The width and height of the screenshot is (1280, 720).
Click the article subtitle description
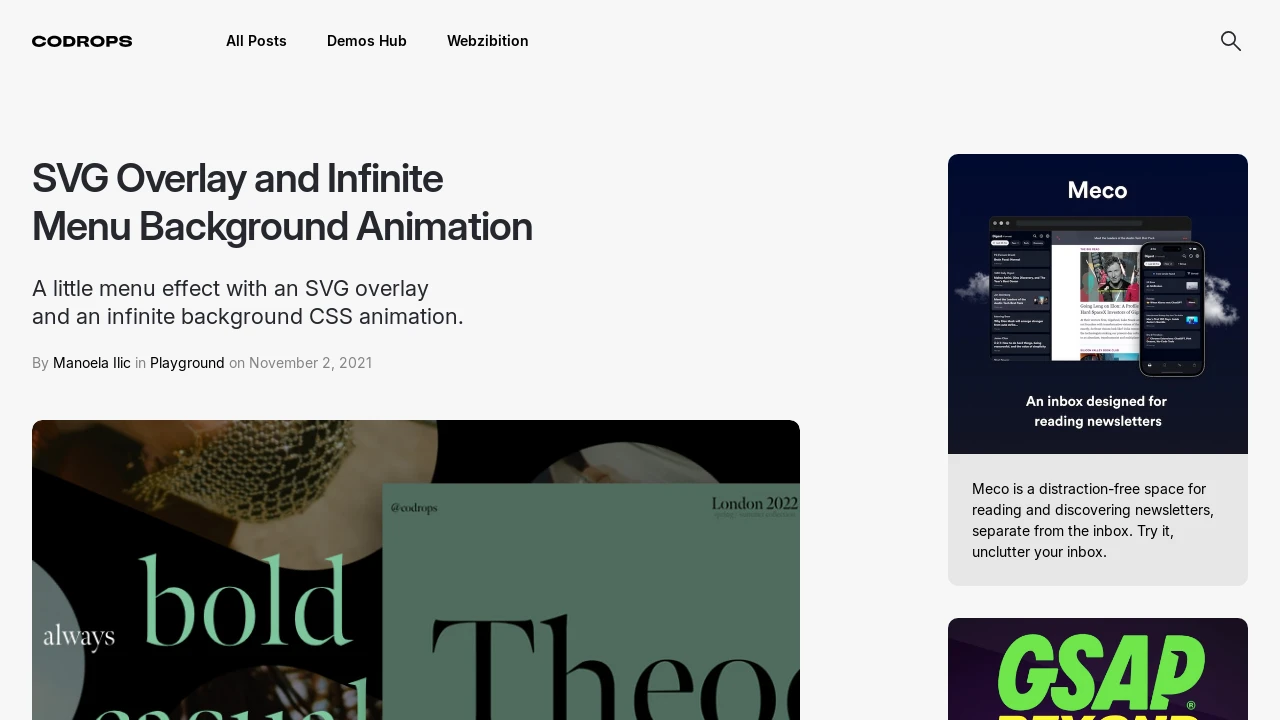point(248,303)
